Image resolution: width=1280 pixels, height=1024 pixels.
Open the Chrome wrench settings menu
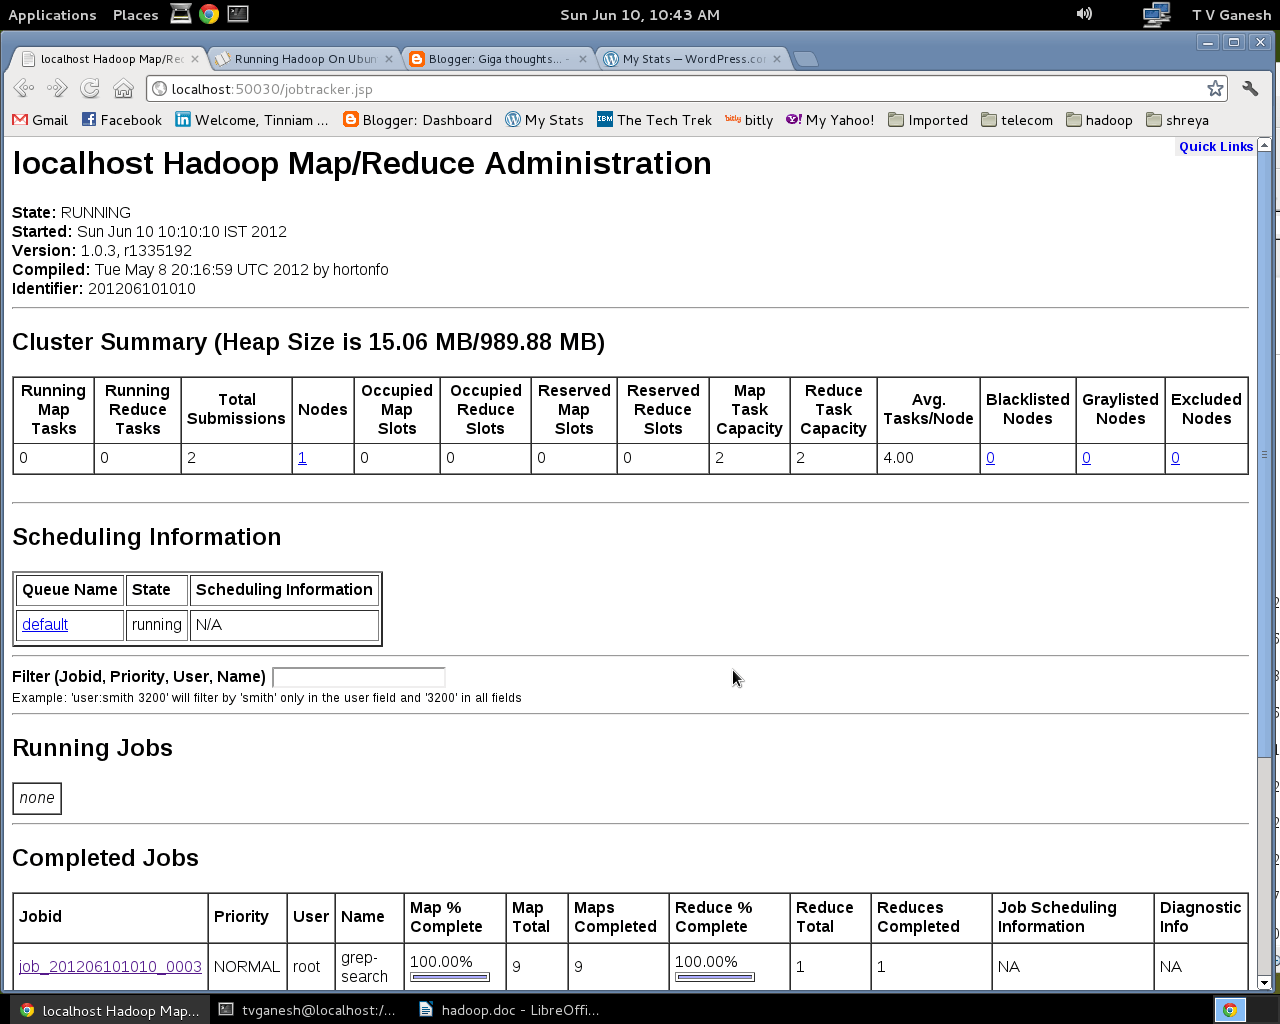click(x=1250, y=89)
